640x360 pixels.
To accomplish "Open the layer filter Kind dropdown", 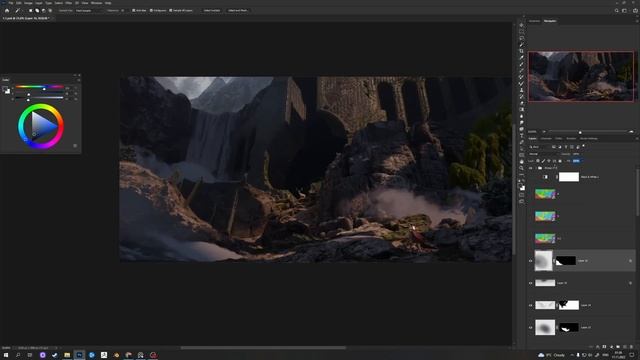I will pos(539,147).
